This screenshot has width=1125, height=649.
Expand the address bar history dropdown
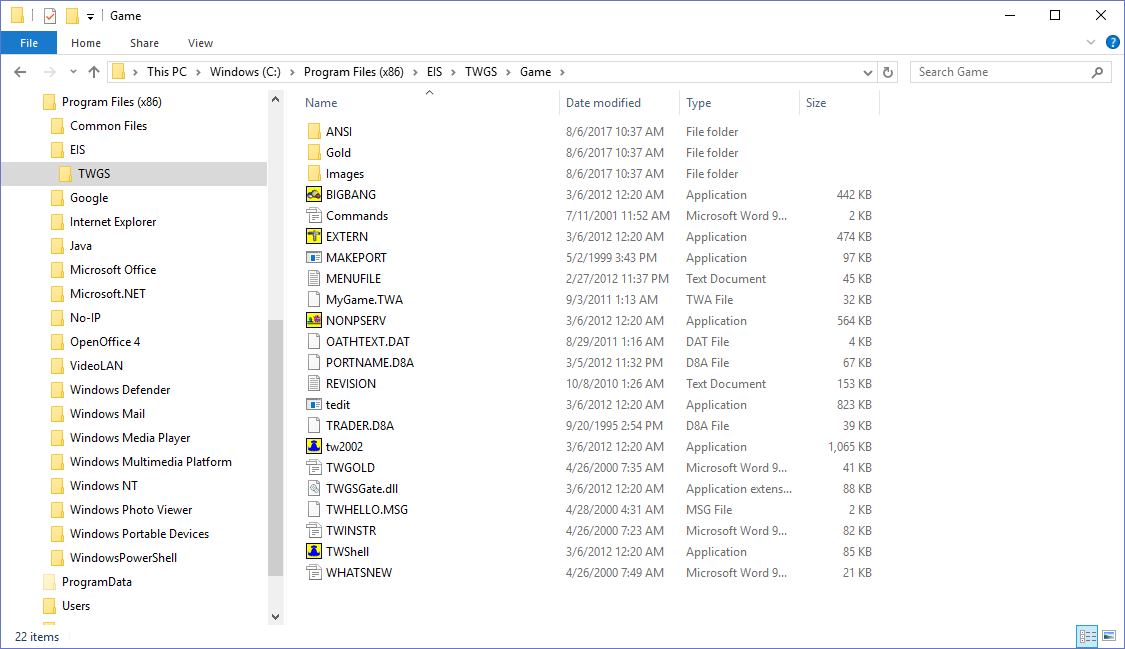point(867,72)
